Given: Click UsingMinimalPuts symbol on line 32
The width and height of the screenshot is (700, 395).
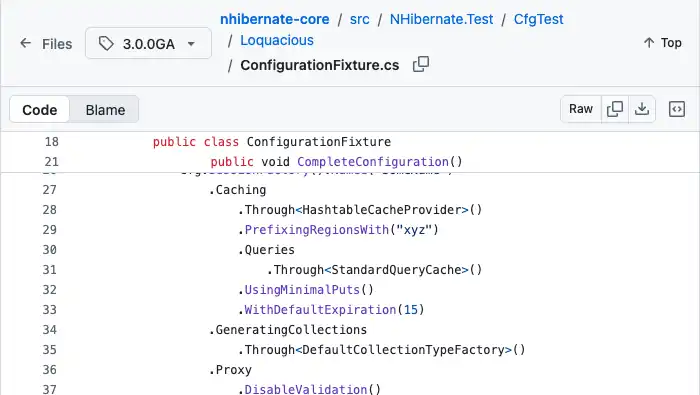Looking at the screenshot, I should [x=302, y=290].
